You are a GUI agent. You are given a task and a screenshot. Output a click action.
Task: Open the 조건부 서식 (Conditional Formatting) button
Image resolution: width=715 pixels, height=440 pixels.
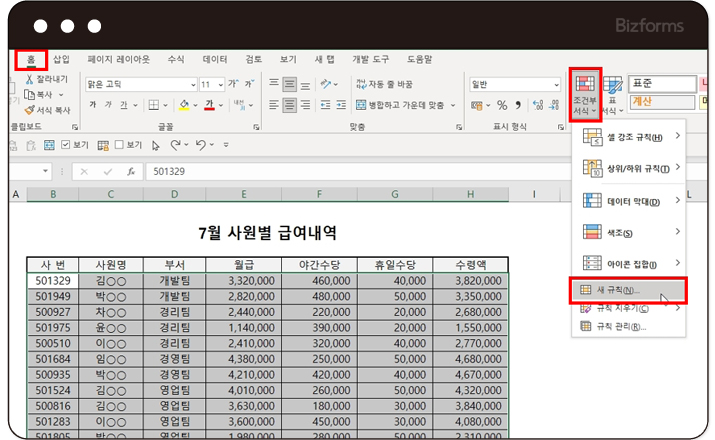click(x=585, y=94)
